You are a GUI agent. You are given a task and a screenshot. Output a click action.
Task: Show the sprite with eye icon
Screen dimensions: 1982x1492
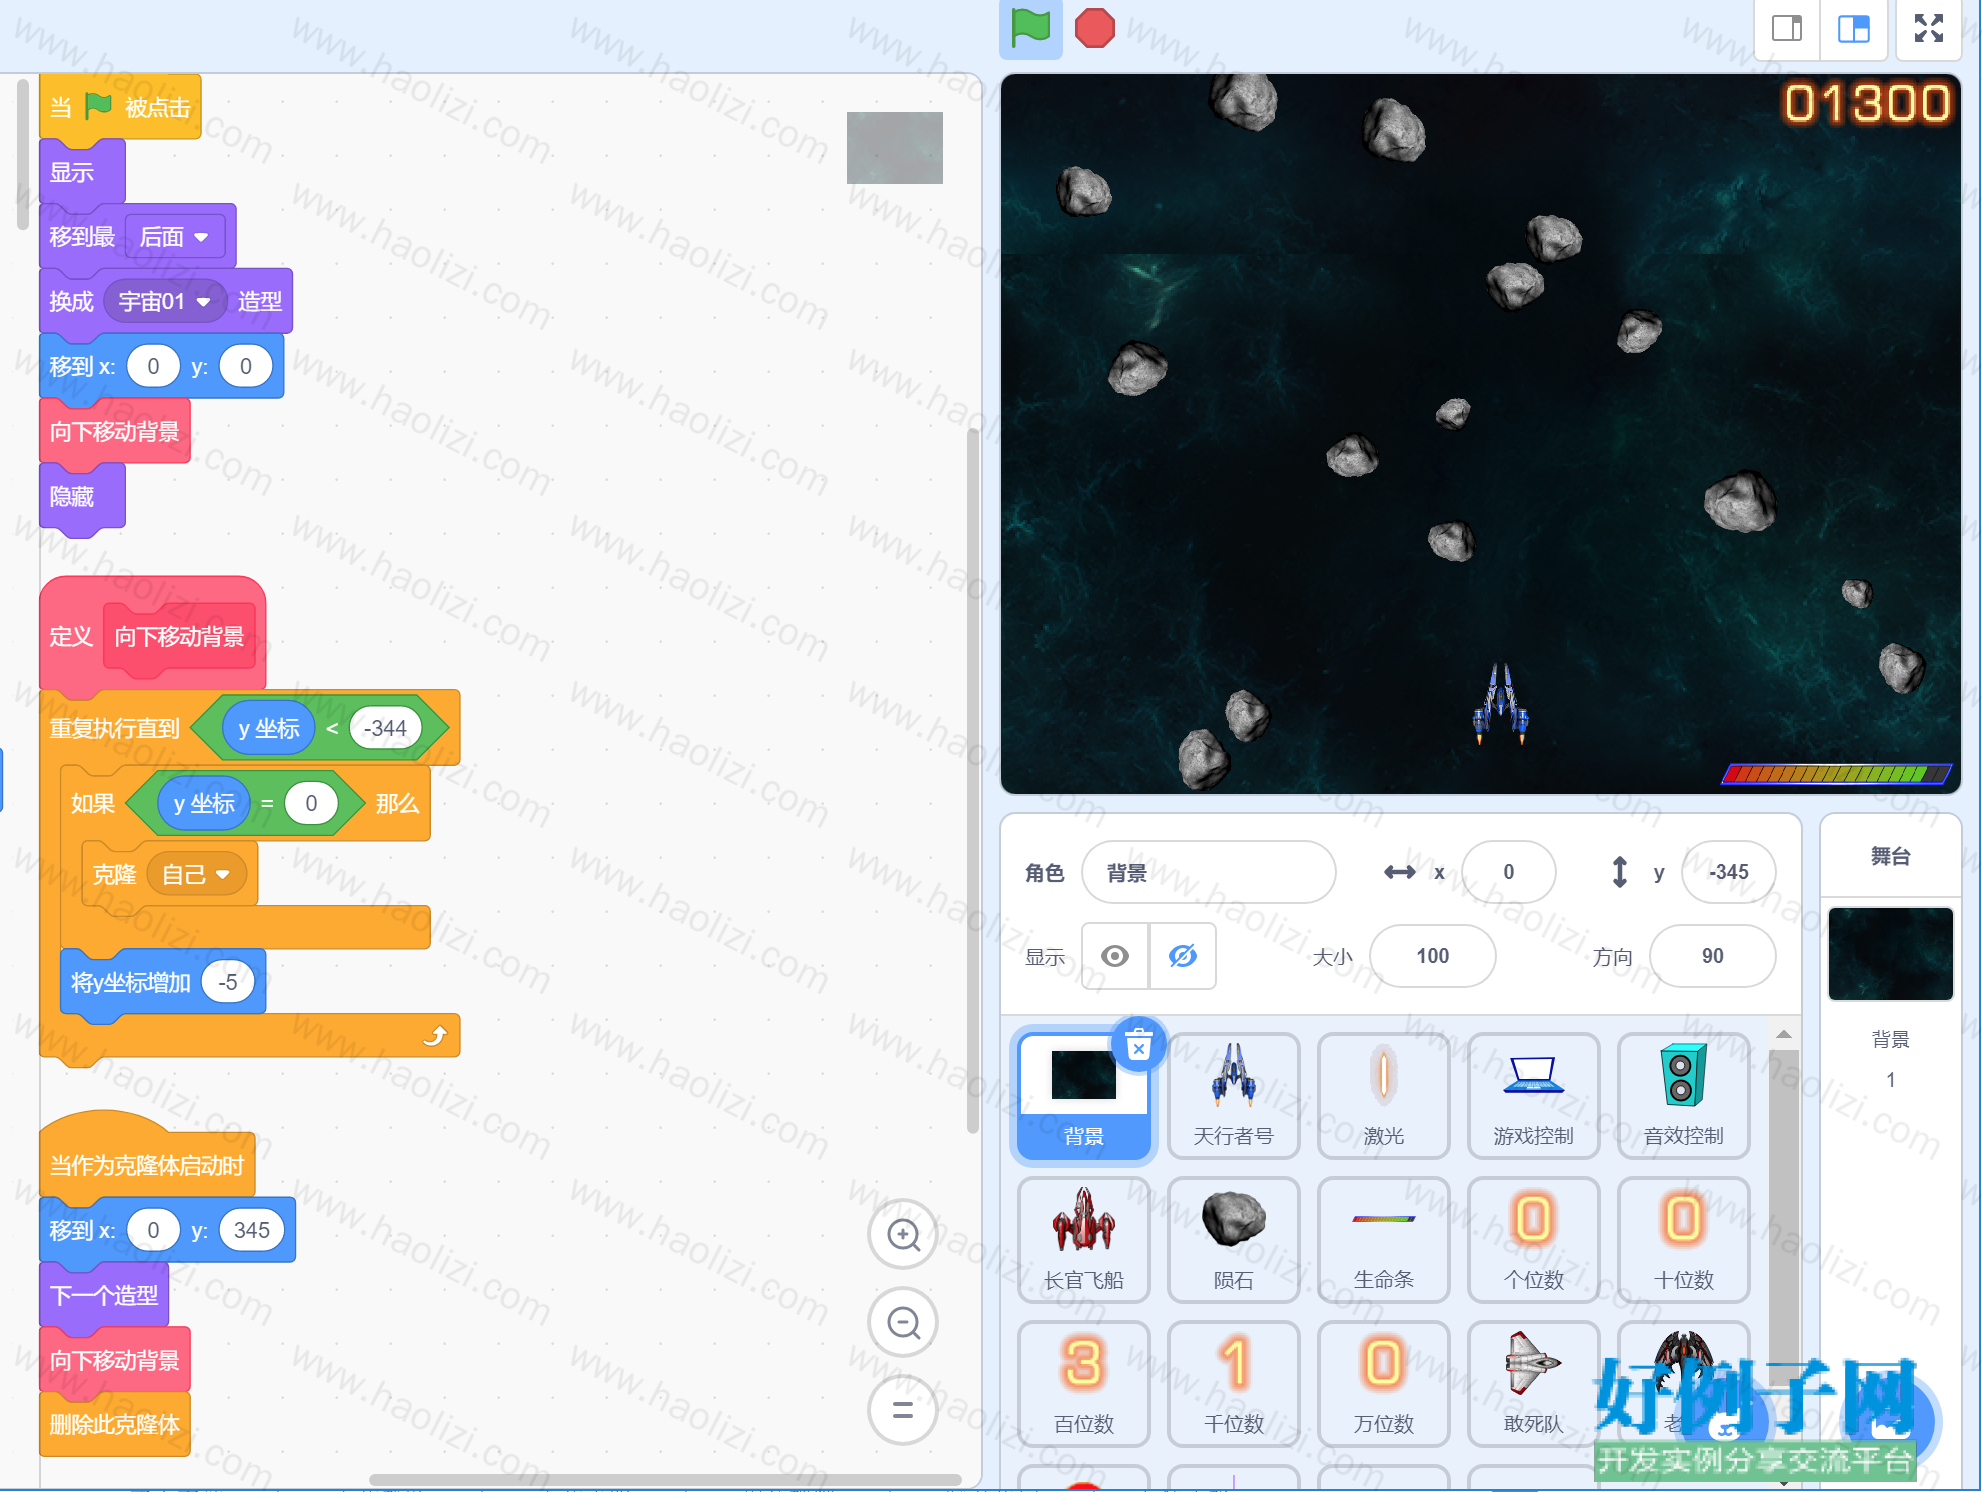tap(1115, 956)
